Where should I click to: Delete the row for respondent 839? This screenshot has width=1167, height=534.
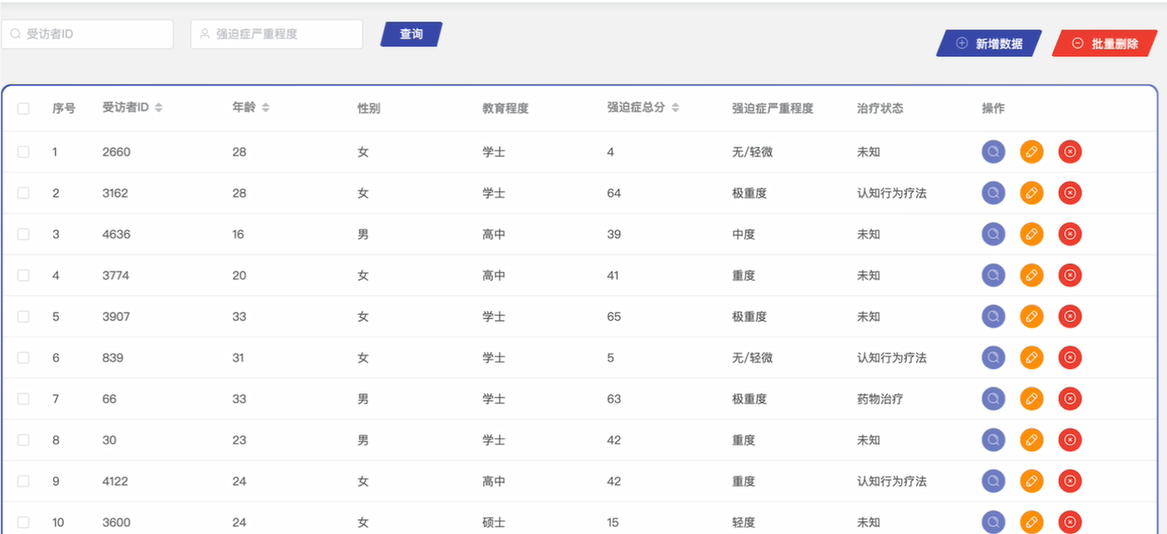[1070, 357]
